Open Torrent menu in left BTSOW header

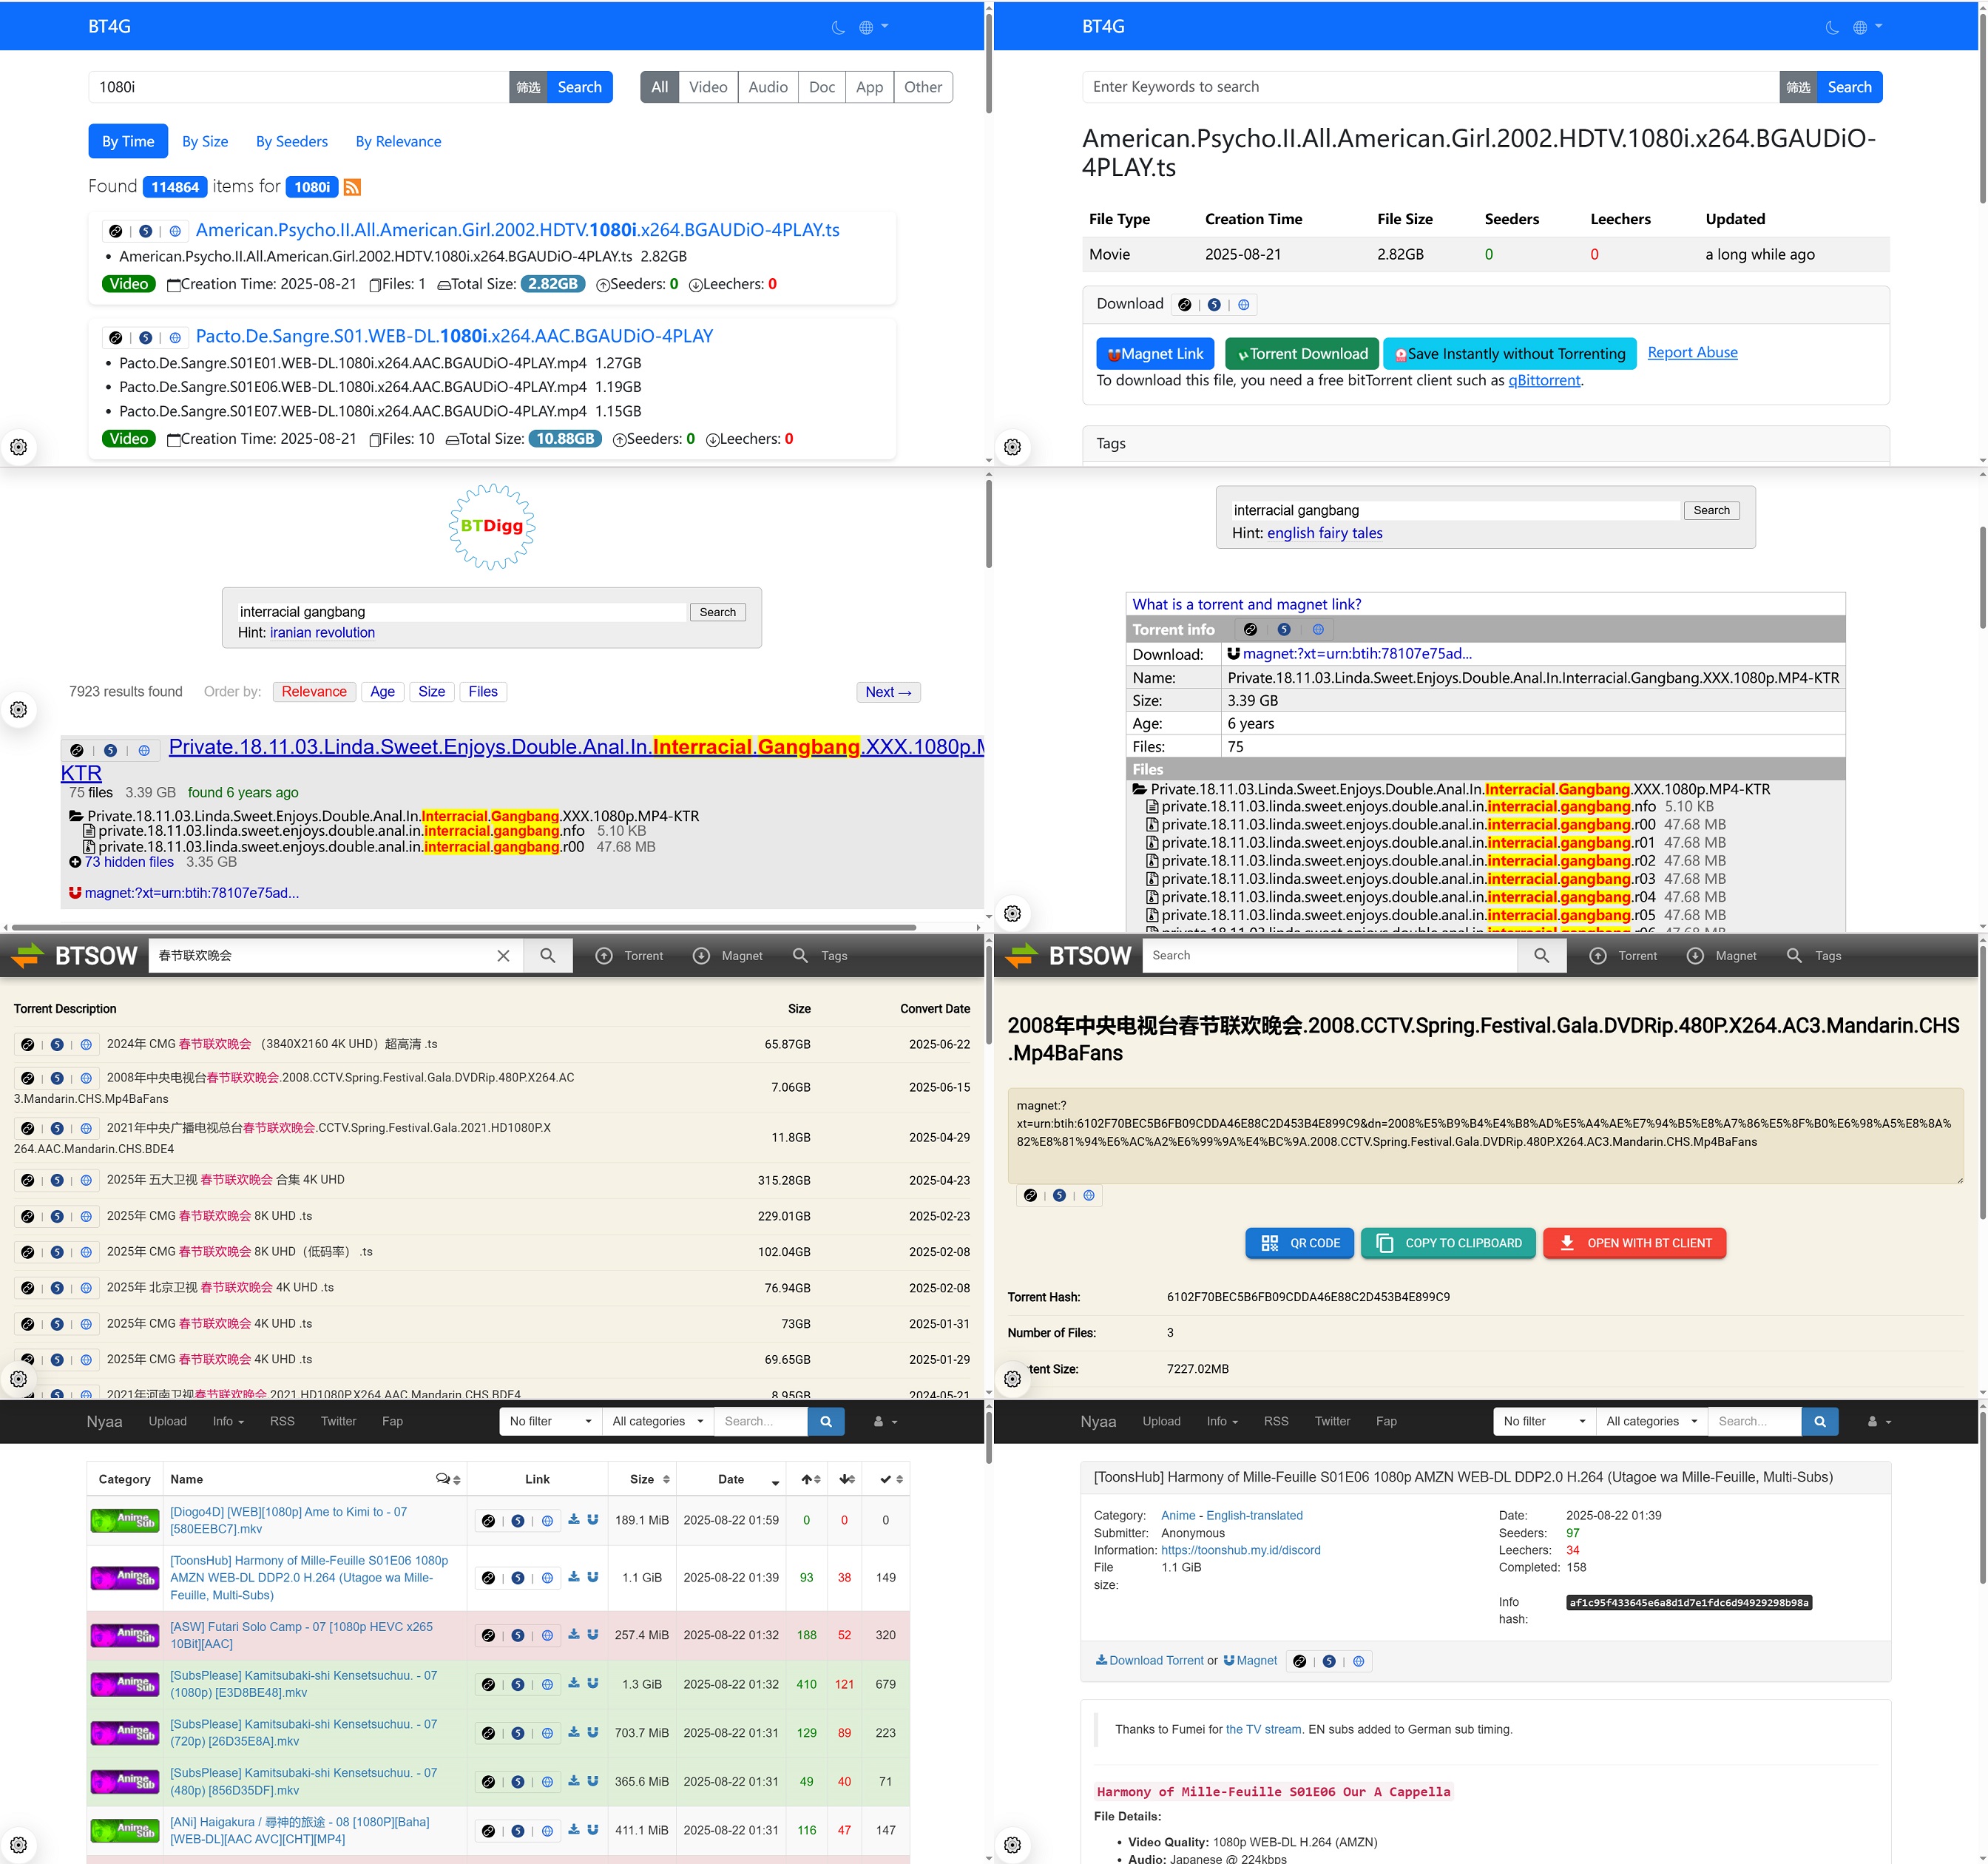(x=629, y=956)
